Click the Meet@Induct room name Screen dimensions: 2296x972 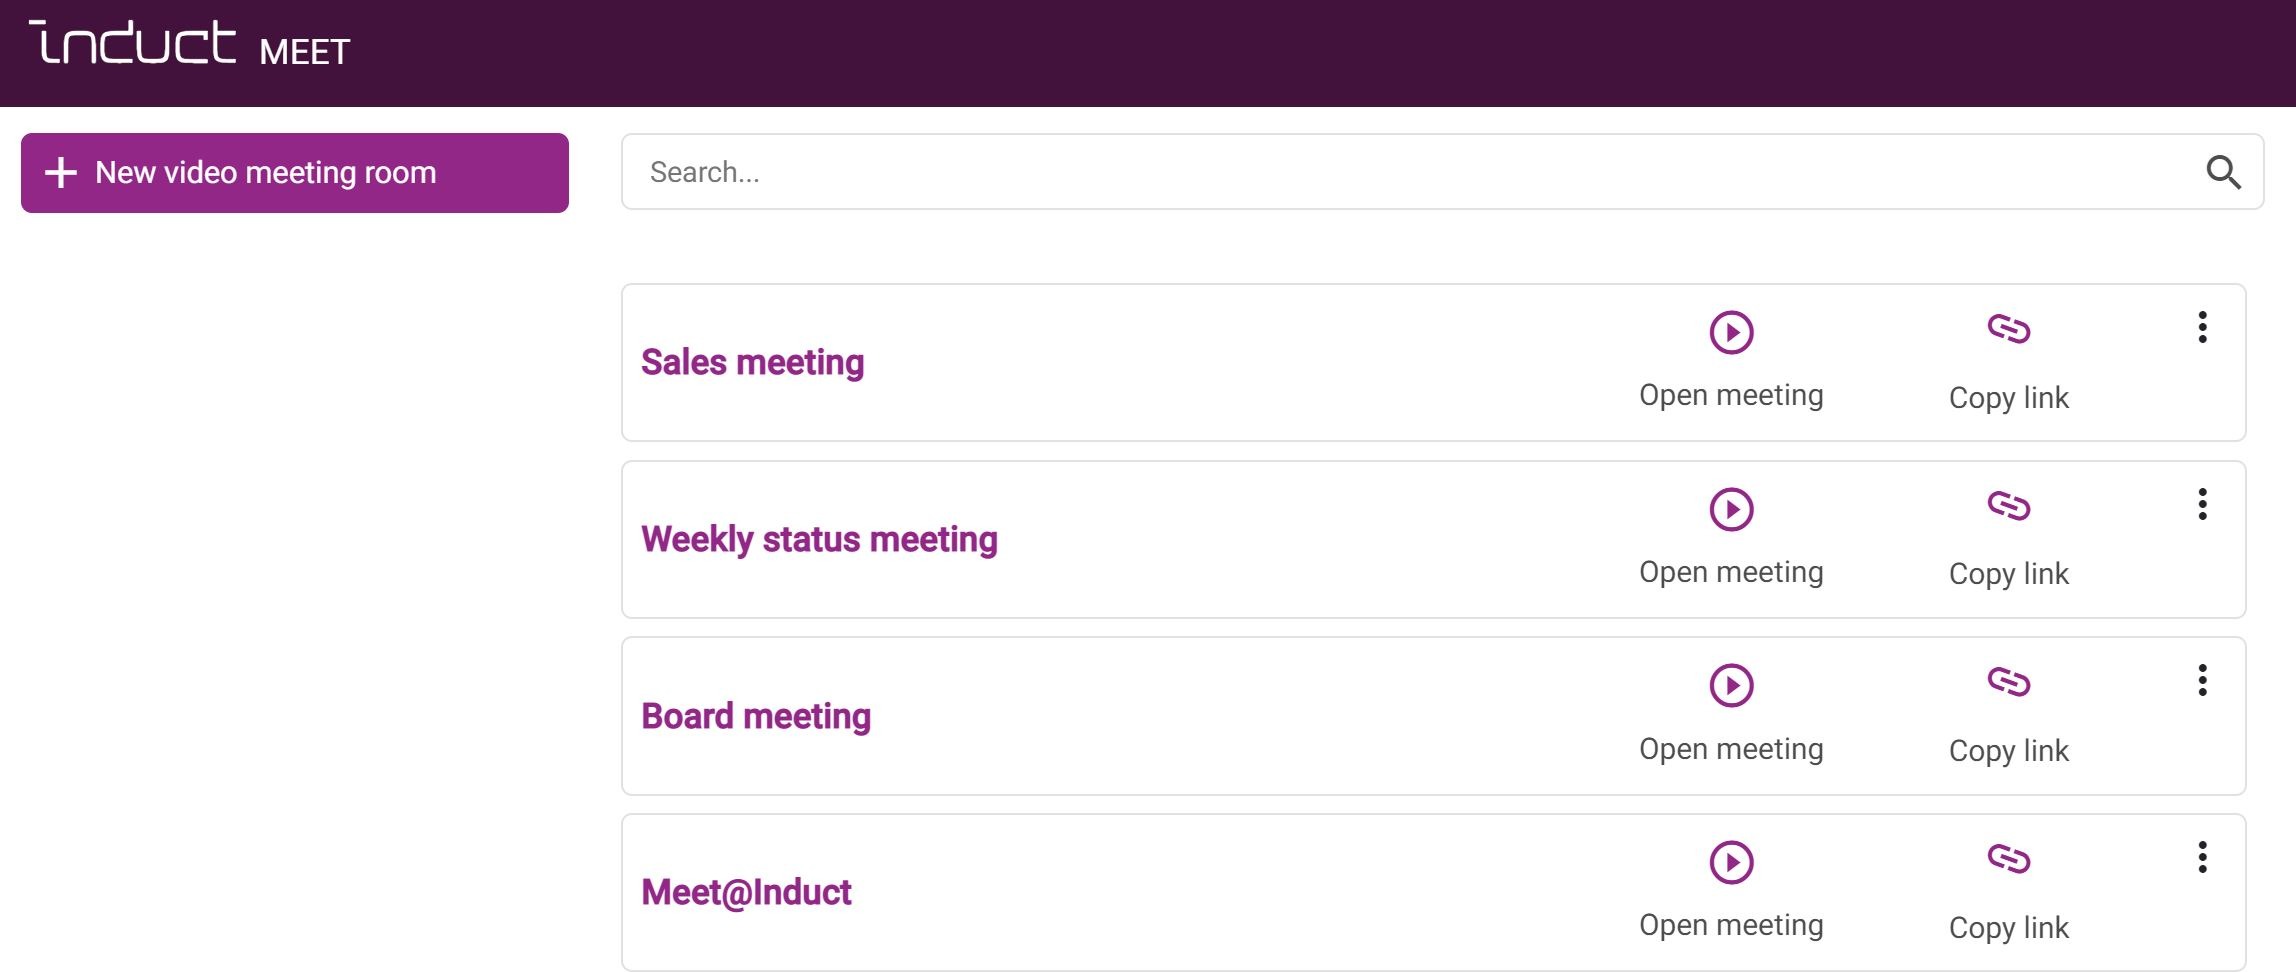746,892
